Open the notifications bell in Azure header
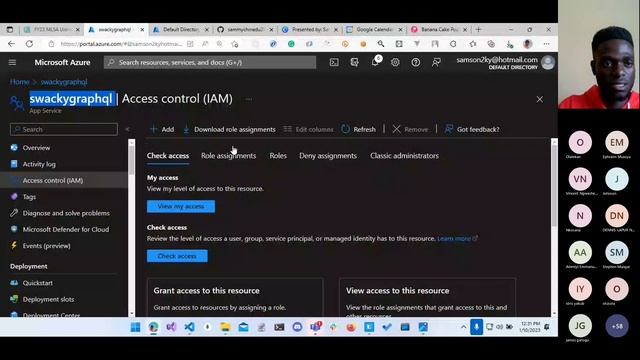 pyautogui.click(x=375, y=62)
